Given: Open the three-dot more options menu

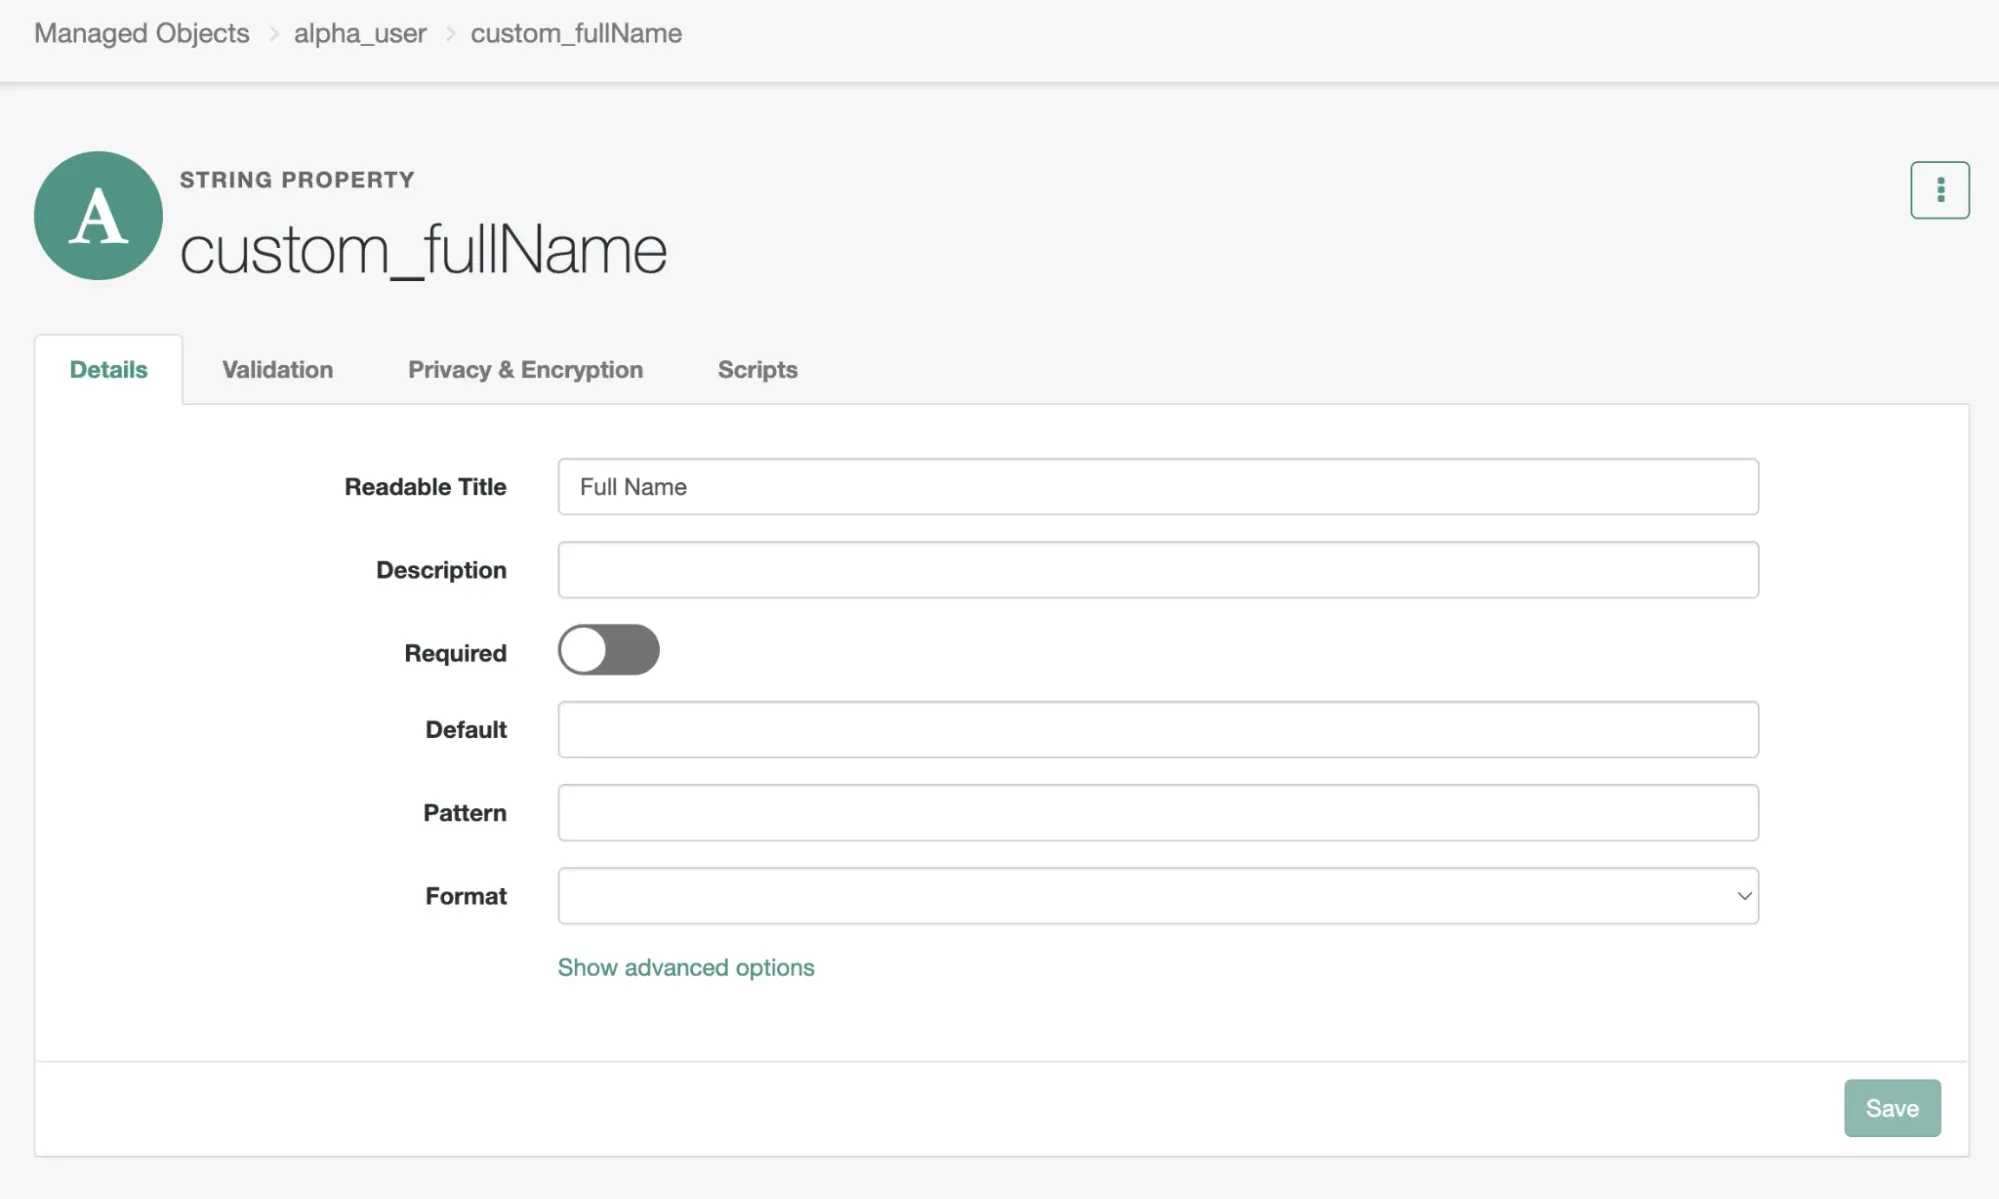Looking at the screenshot, I should click(x=1939, y=190).
